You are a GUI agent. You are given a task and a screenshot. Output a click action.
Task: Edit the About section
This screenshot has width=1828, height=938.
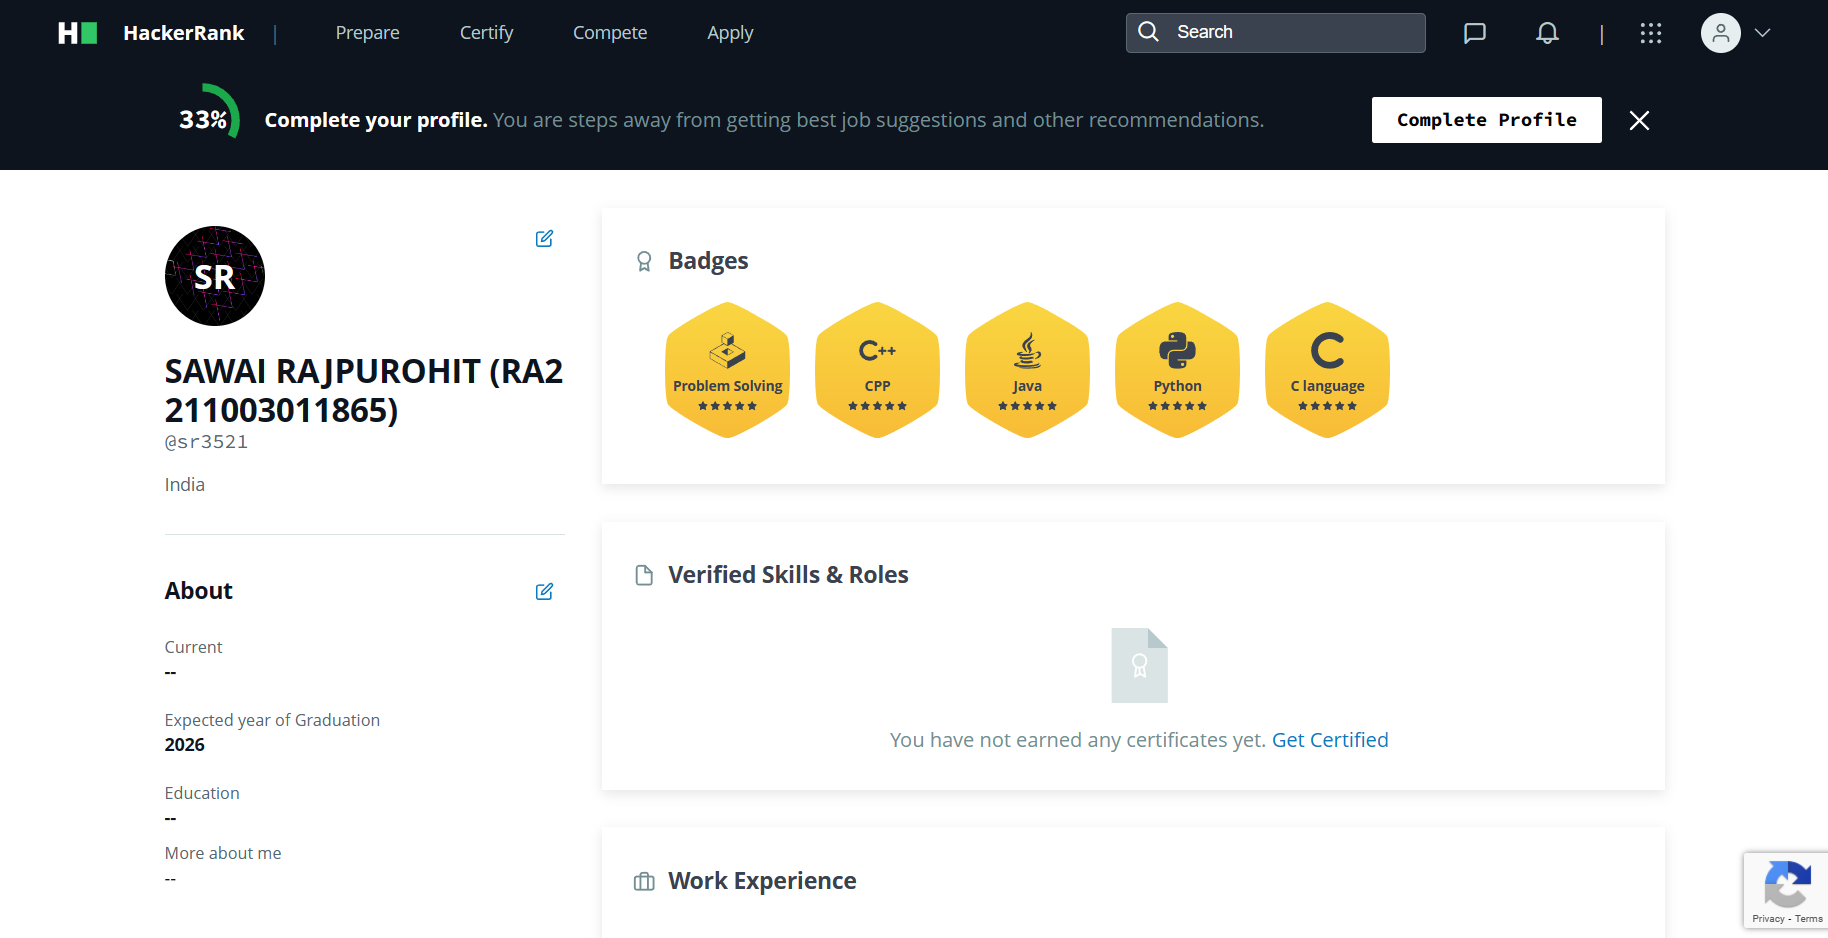click(x=544, y=591)
